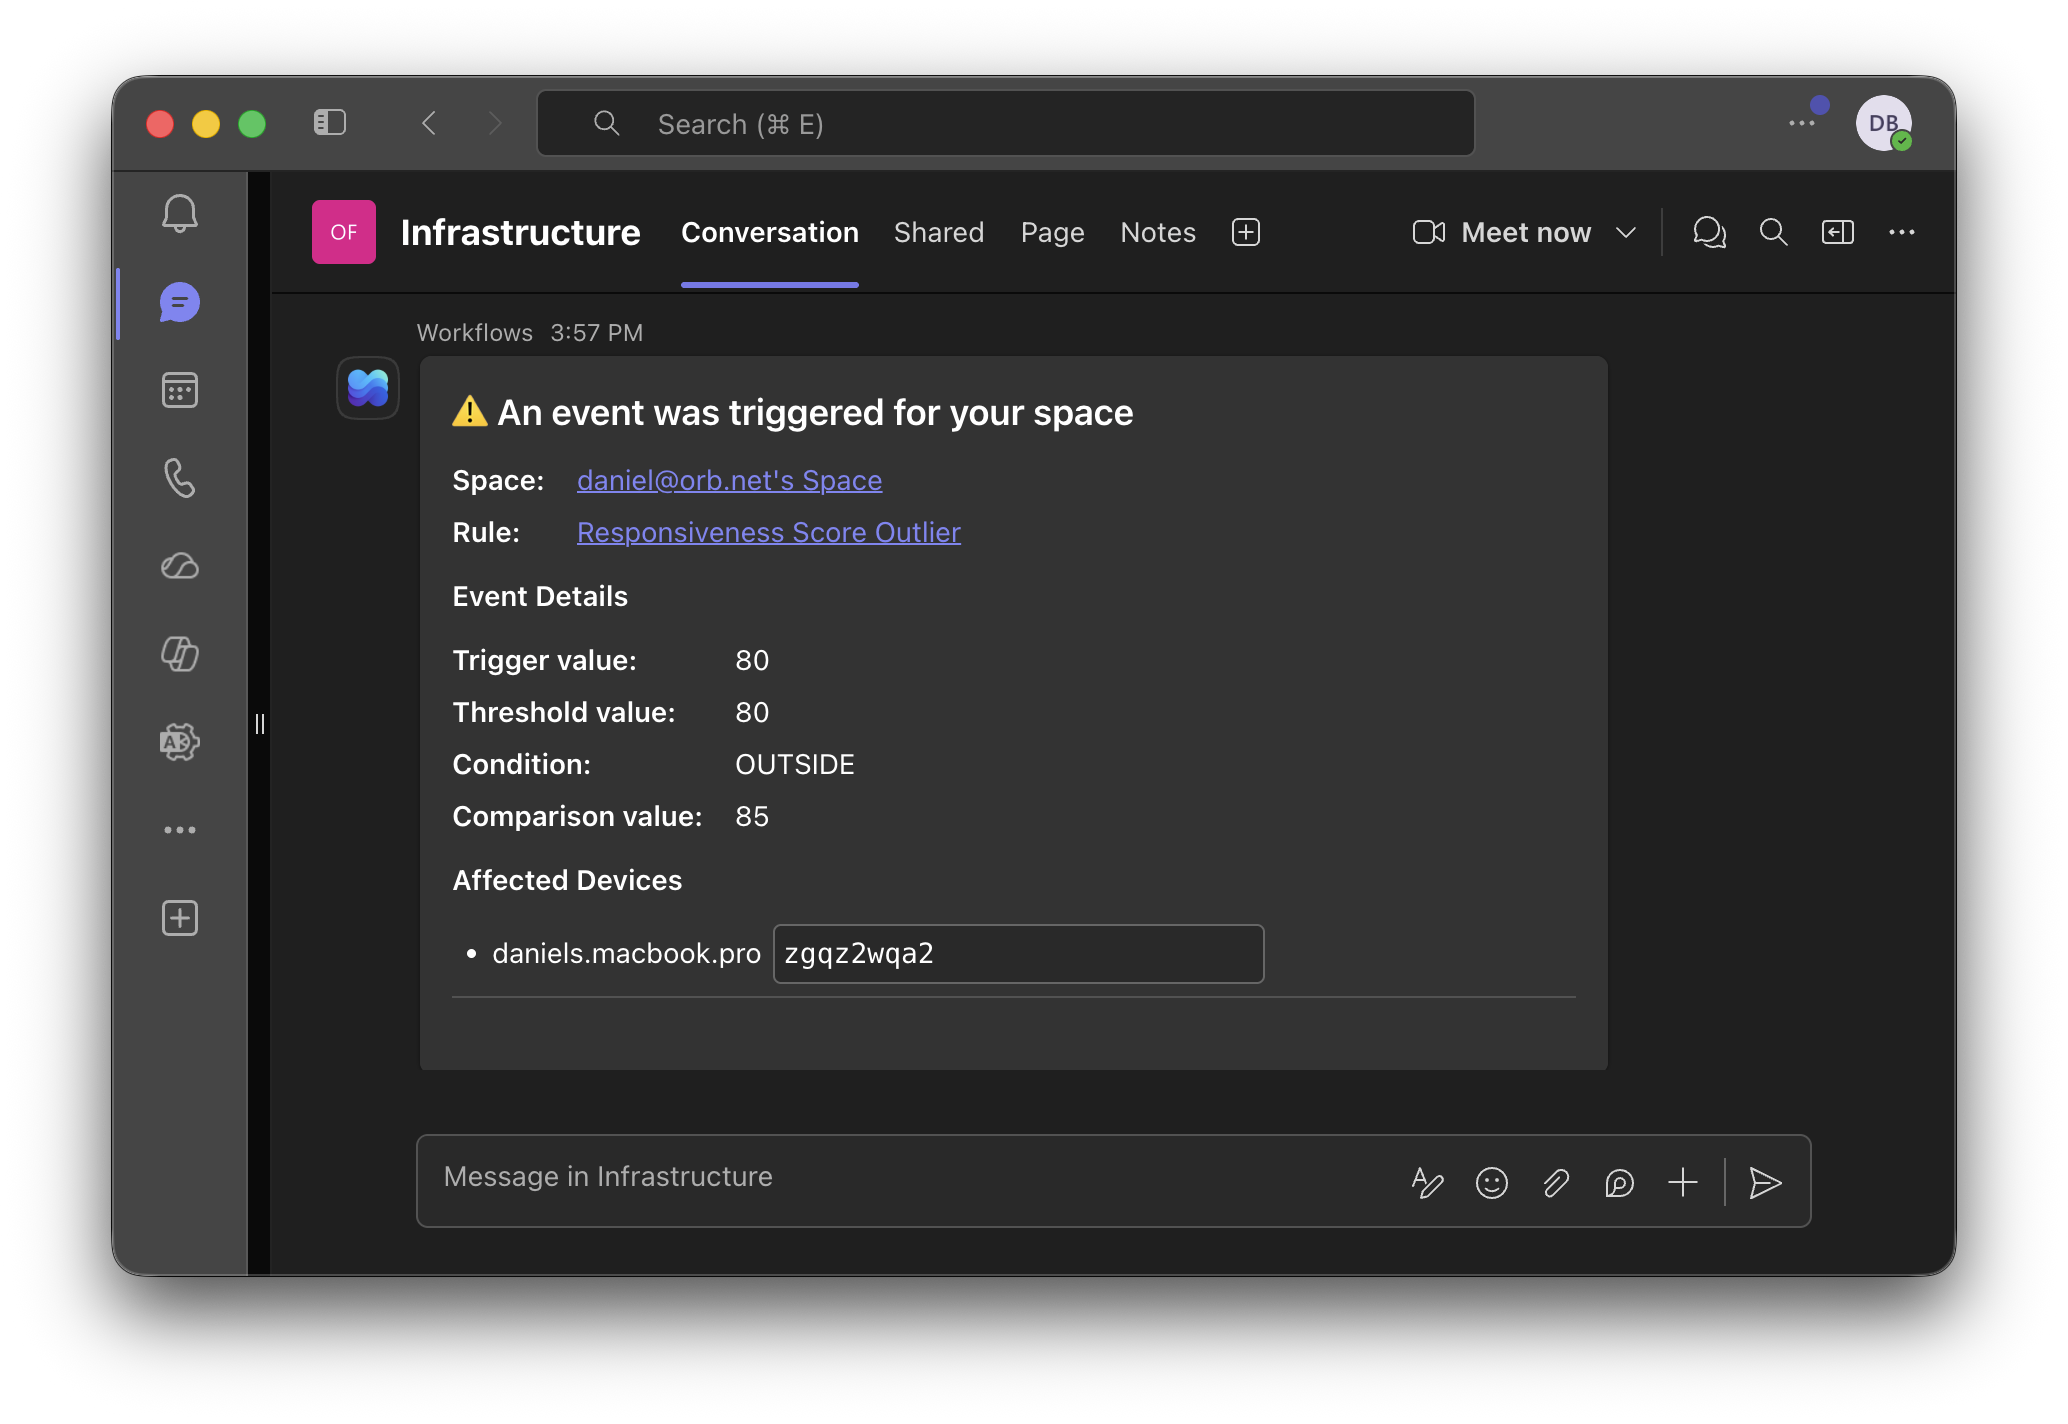This screenshot has width=2068, height=1424.
Task: Open the daniel@orb.net's Space link
Action: 729,480
